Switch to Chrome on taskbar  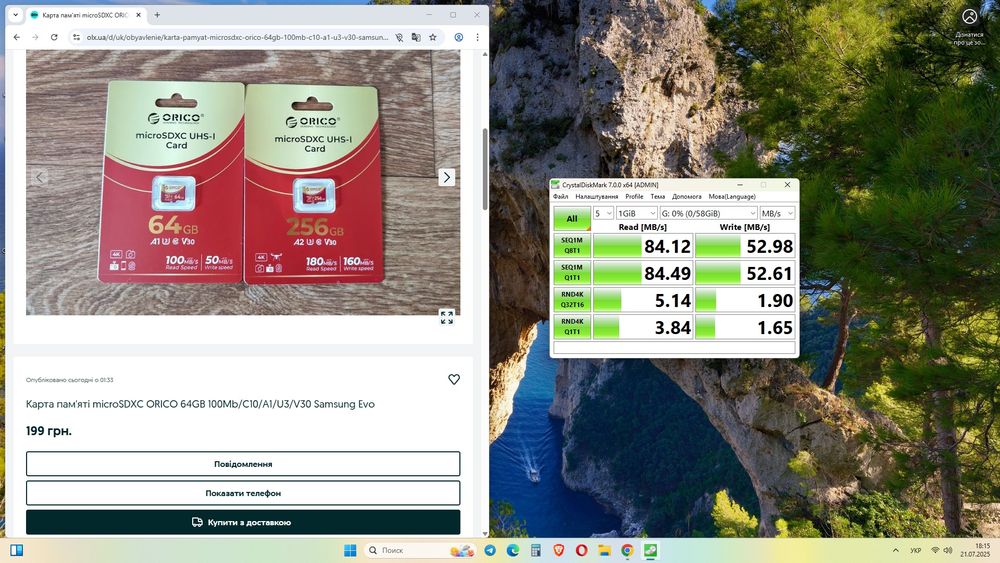[627, 550]
